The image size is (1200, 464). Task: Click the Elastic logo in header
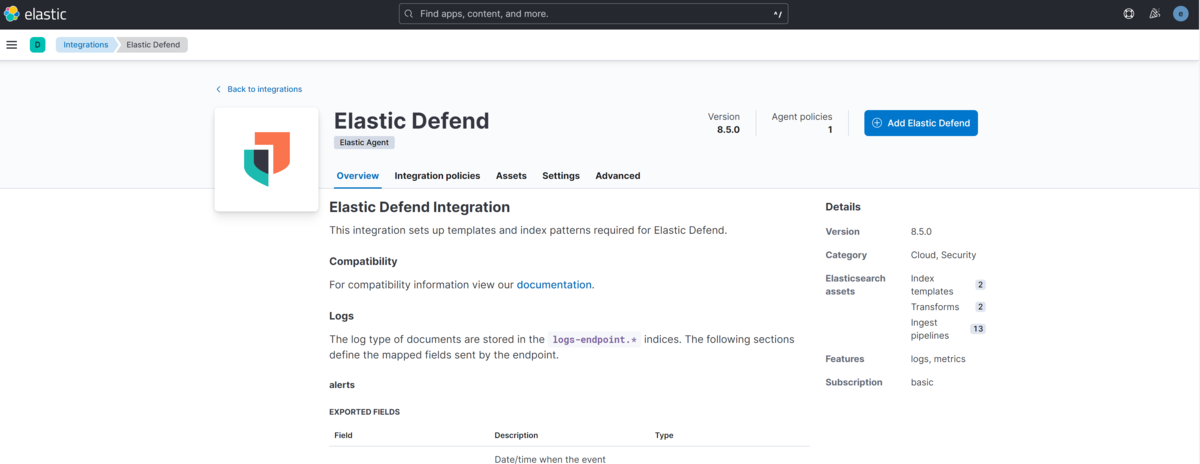[36, 14]
